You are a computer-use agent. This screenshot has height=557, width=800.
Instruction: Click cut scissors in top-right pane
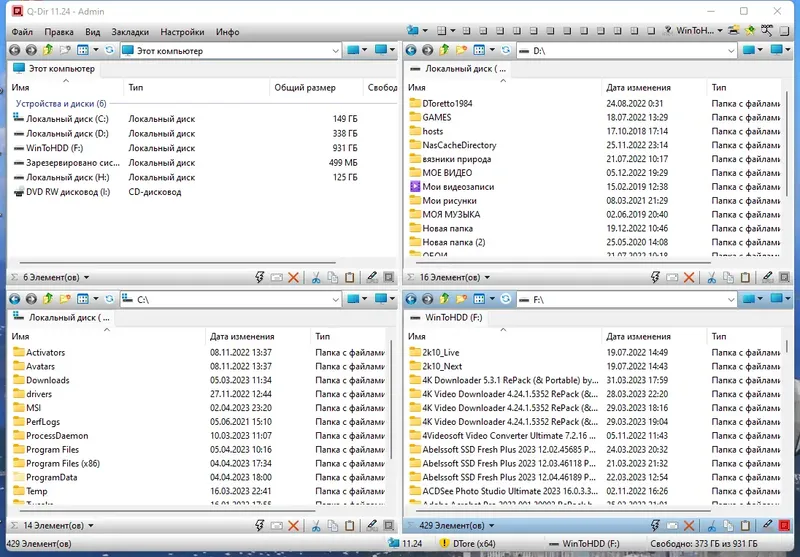[711, 277]
